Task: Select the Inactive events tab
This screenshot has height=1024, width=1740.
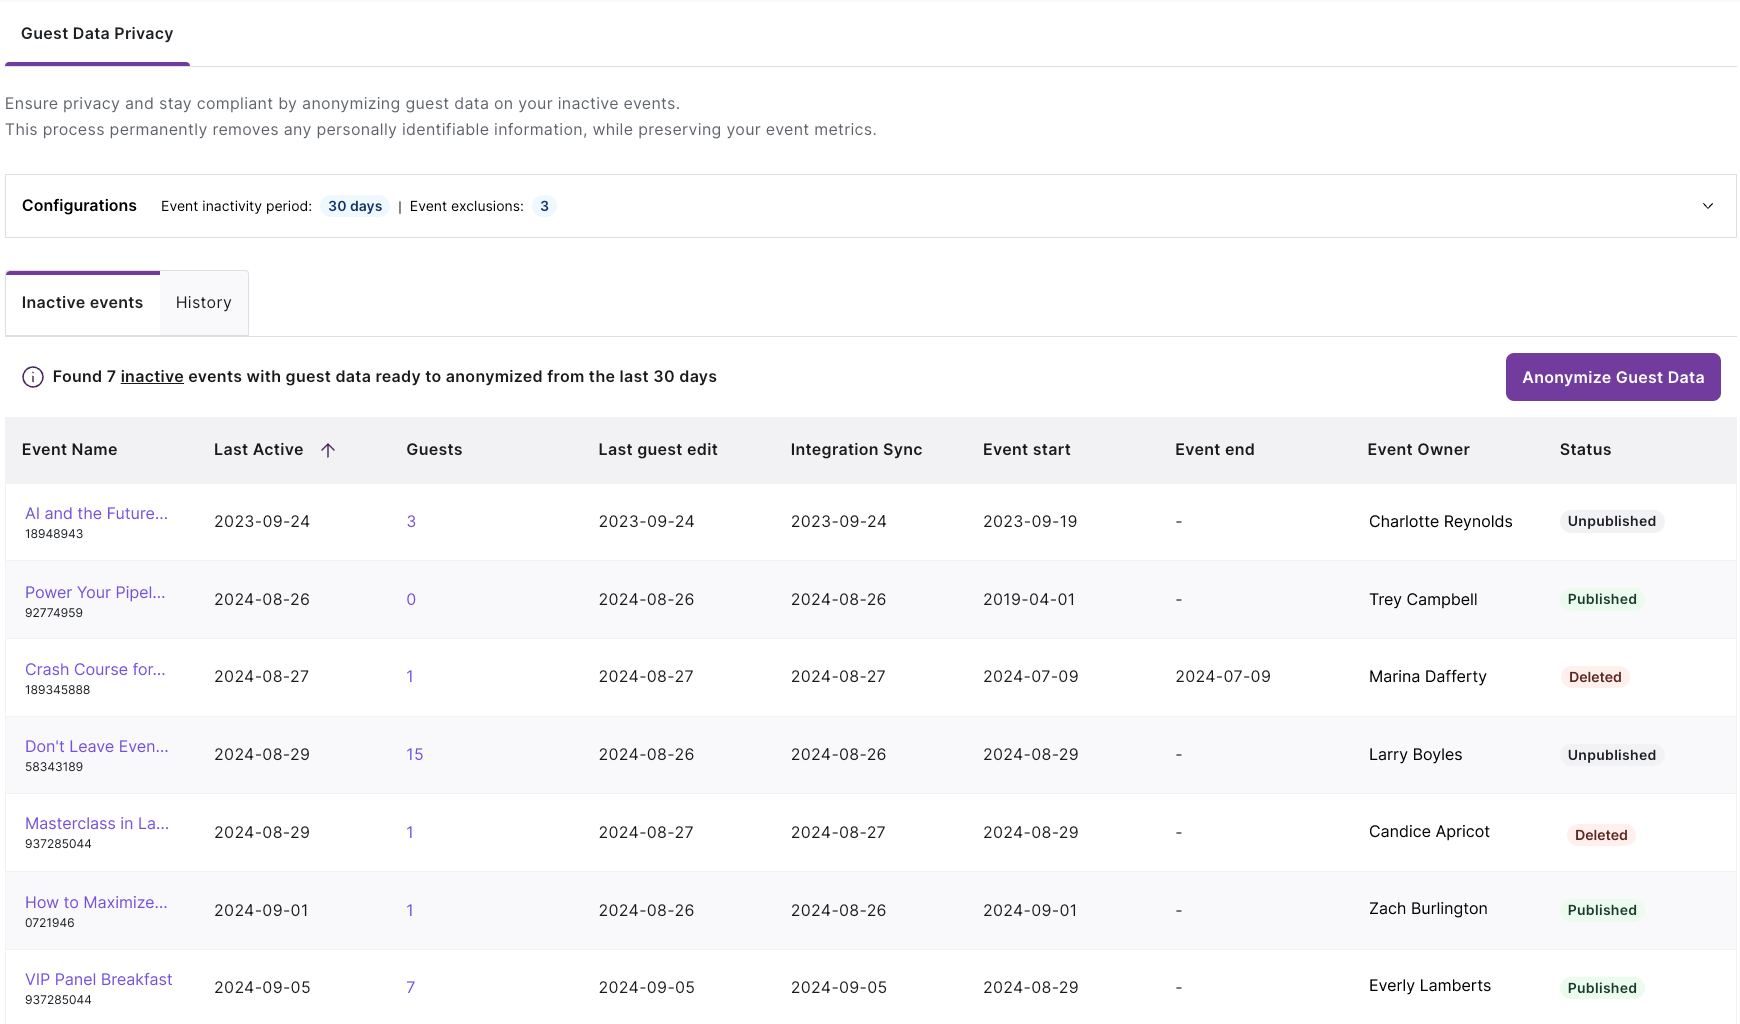Action: [x=82, y=303]
